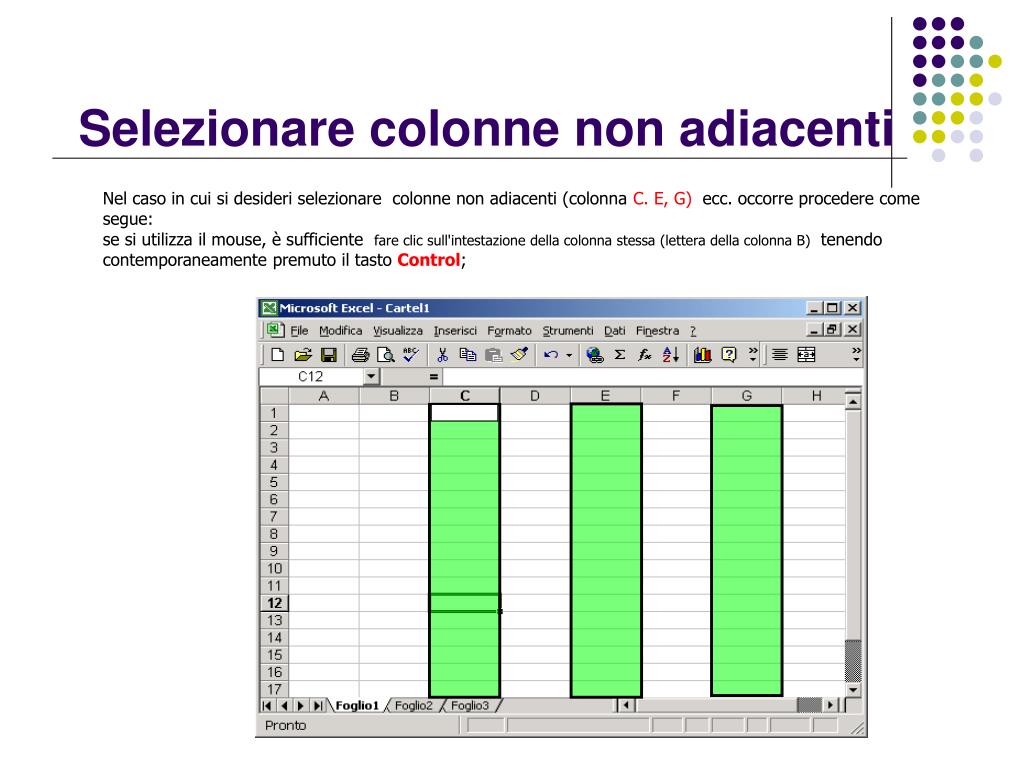Undo the last action
Image resolution: width=1024 pixels, height=768 pixels.
(x=551, y=355)
